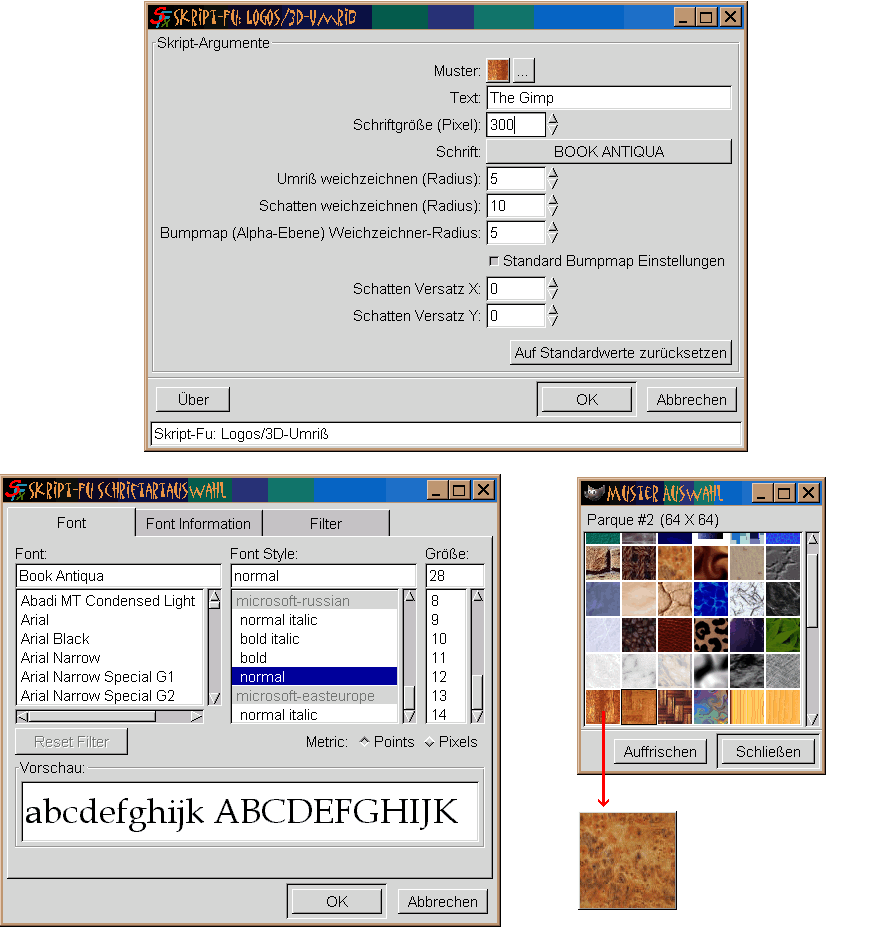Select the highlighted Parque #2 pattern

(x=639, y=706)
